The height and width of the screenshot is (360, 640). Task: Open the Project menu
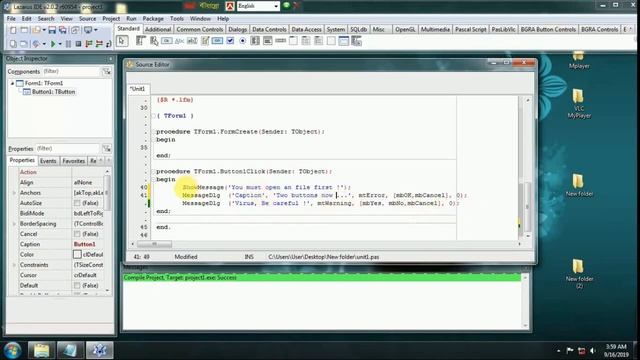pyautogui.click(x=111, y=19)
